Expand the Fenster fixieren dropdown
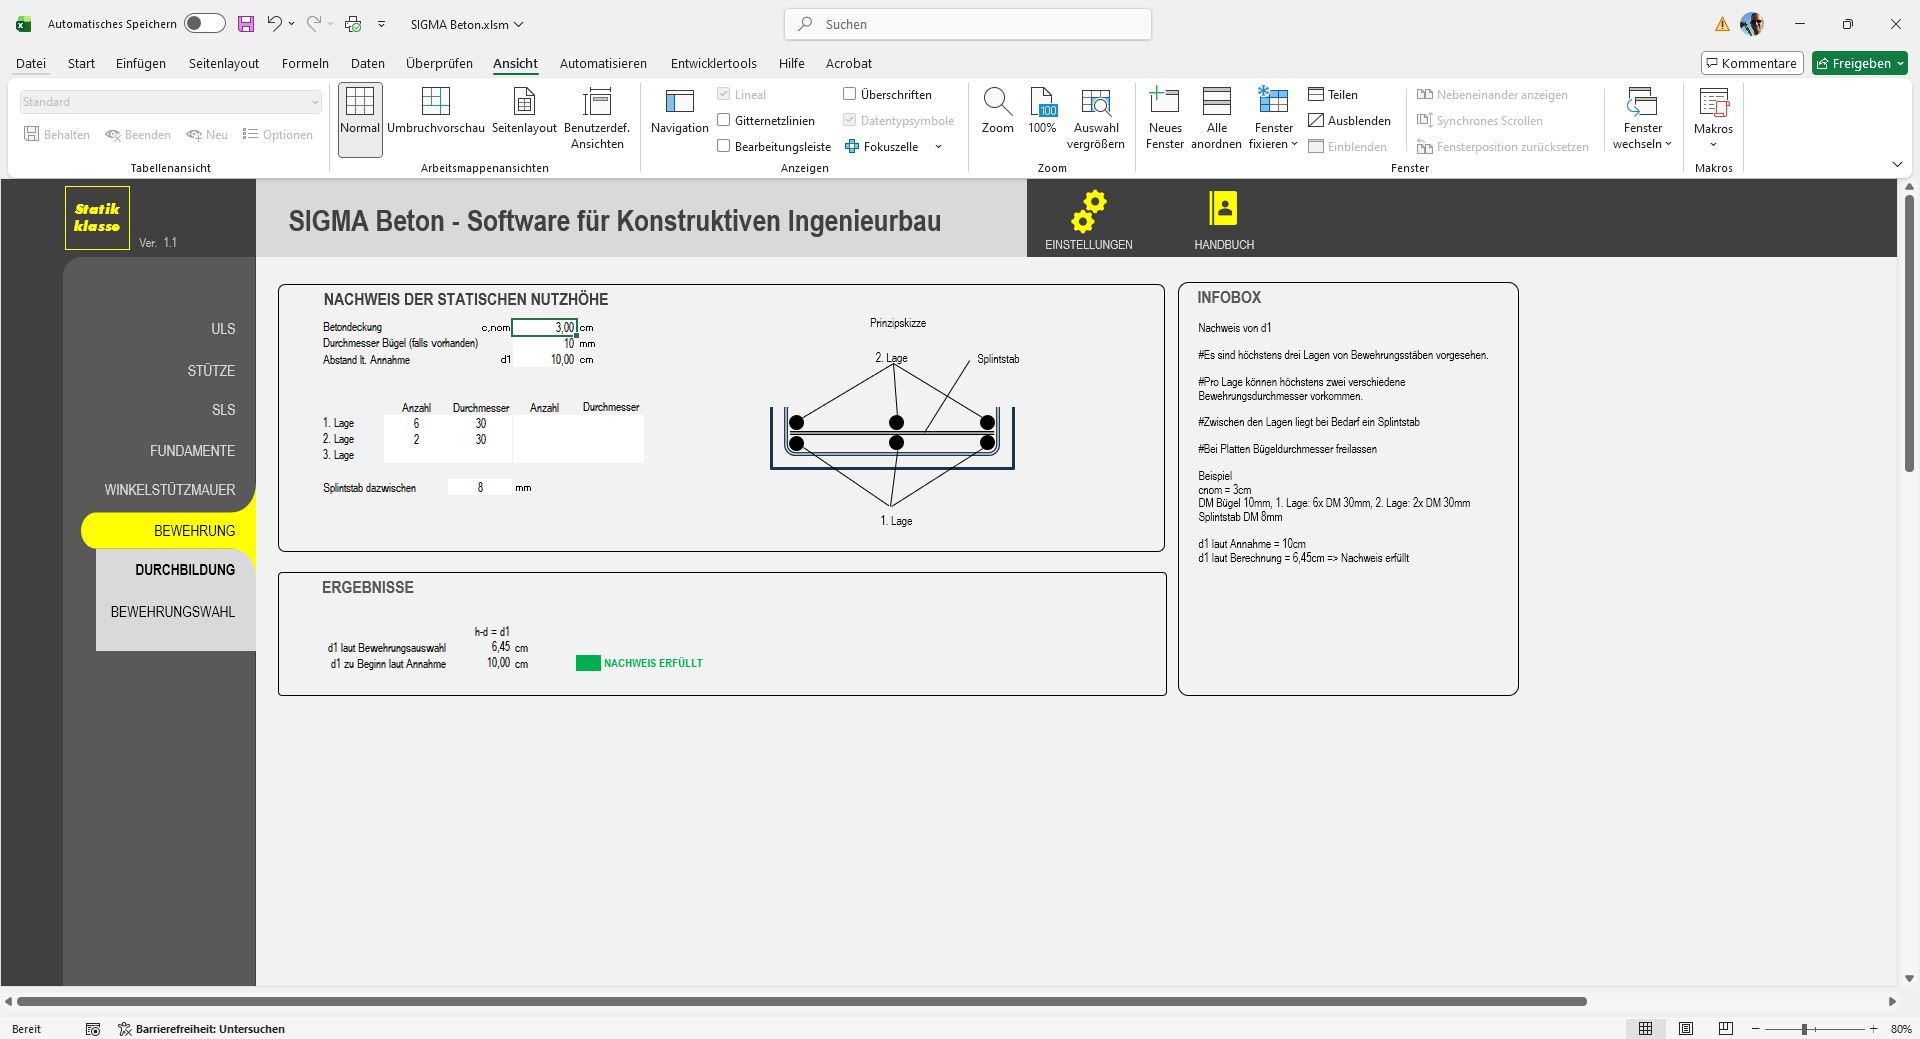The width and height of the screenshot is (1920, 1039). click(1274, 136)
